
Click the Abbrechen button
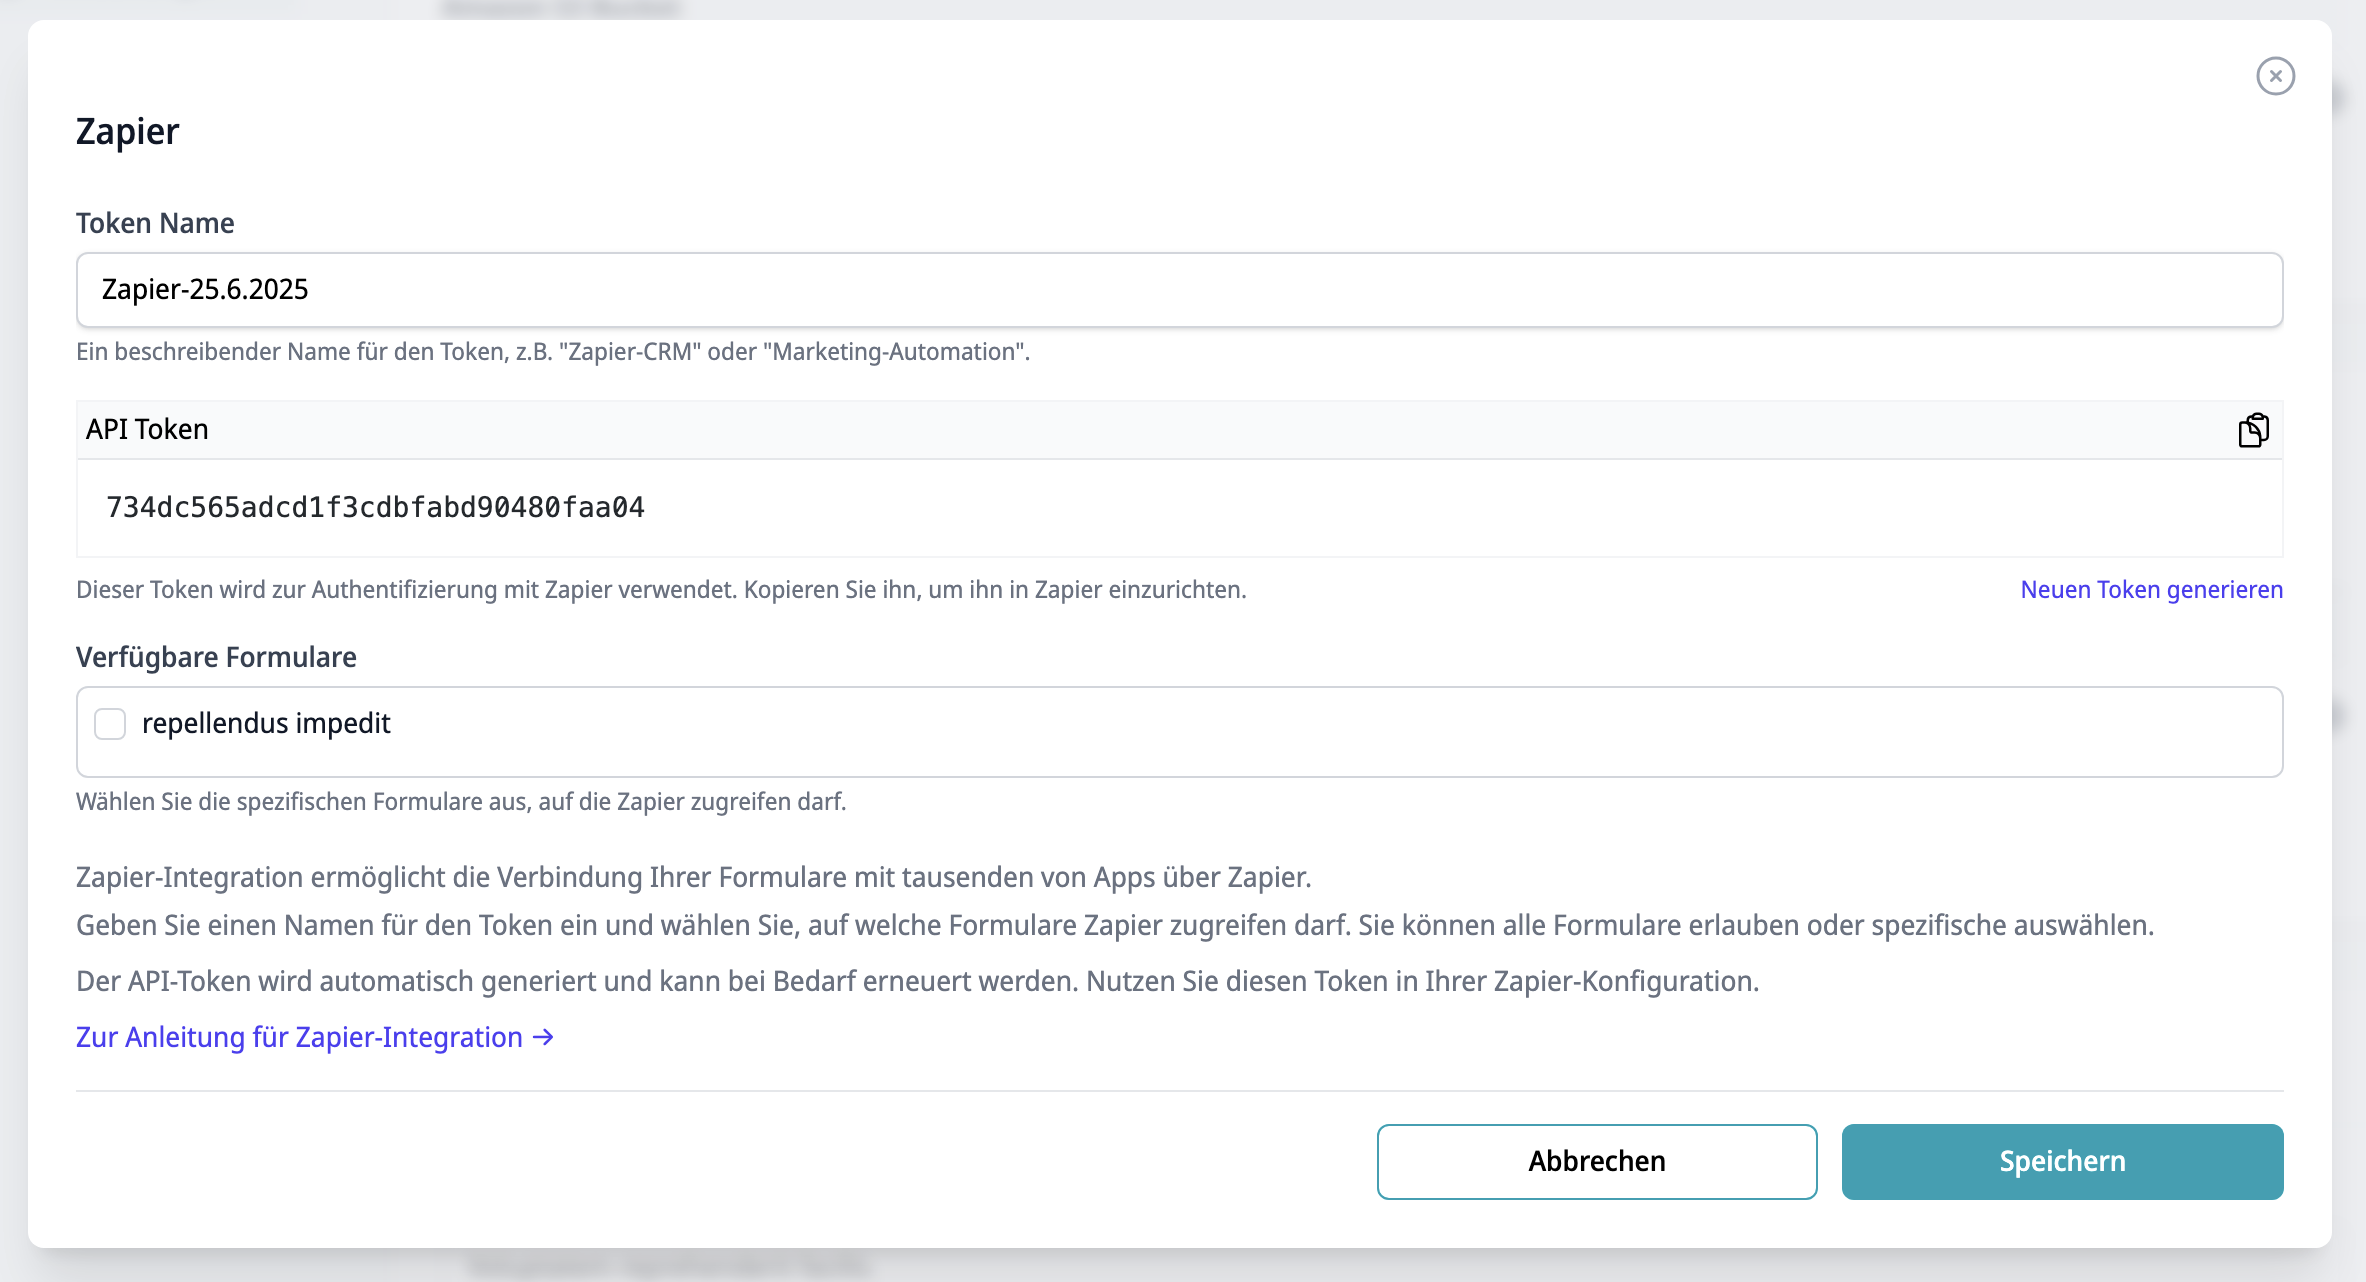pyautogui.click(x=1596, y=1161)
